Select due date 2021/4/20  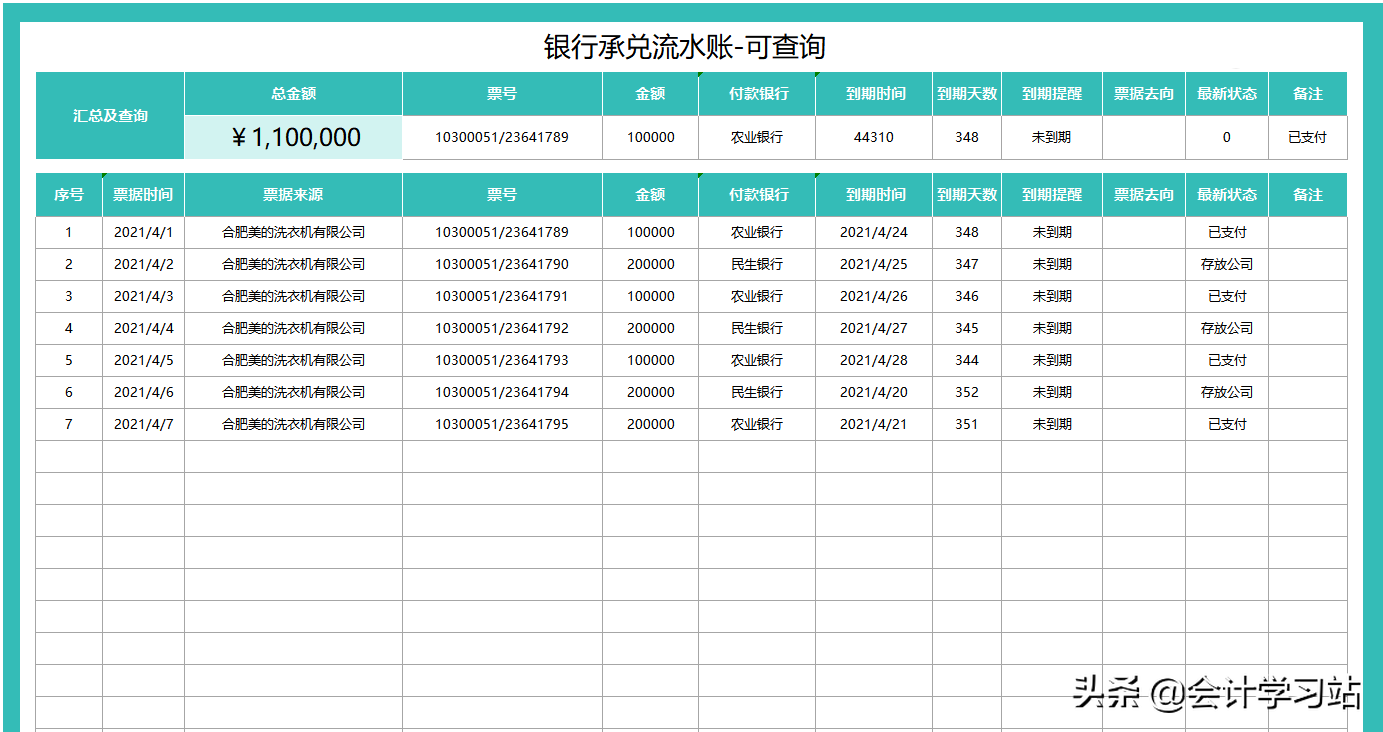click(x=874, y=392)
